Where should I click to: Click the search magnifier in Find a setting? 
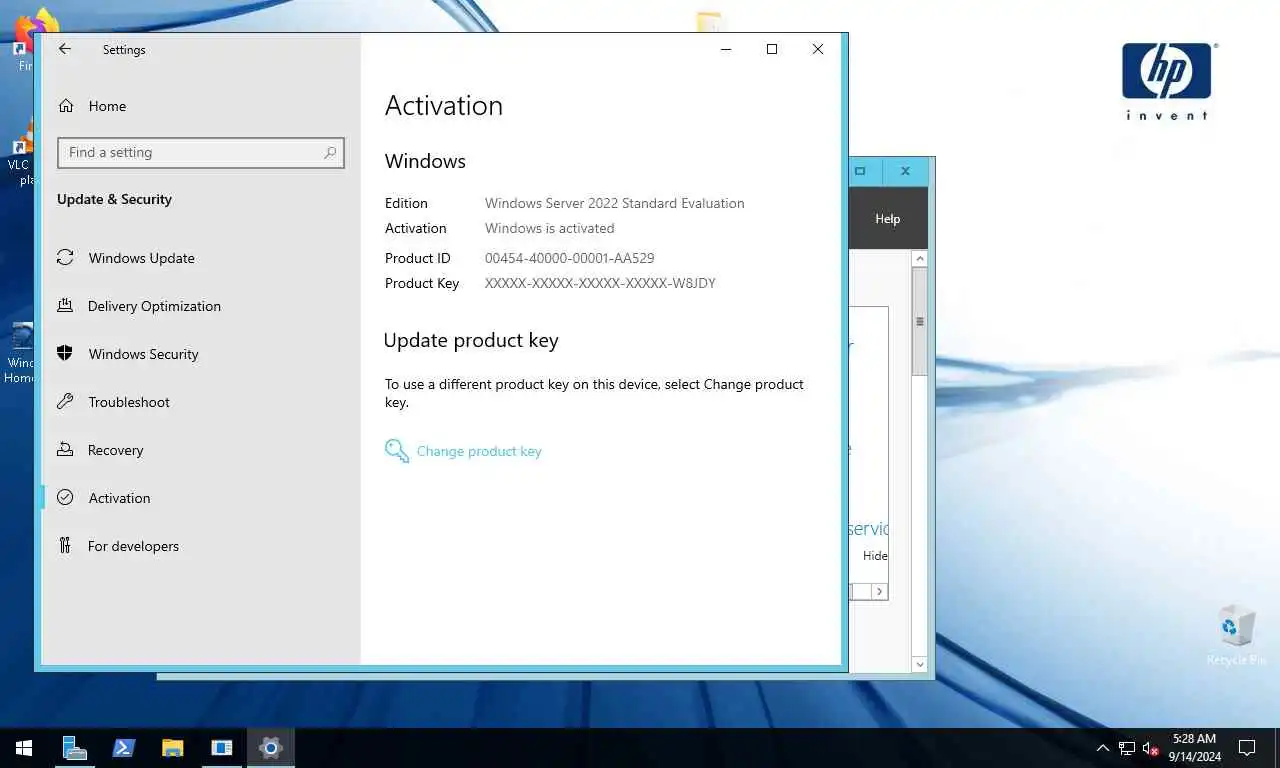tap(330, 152)
